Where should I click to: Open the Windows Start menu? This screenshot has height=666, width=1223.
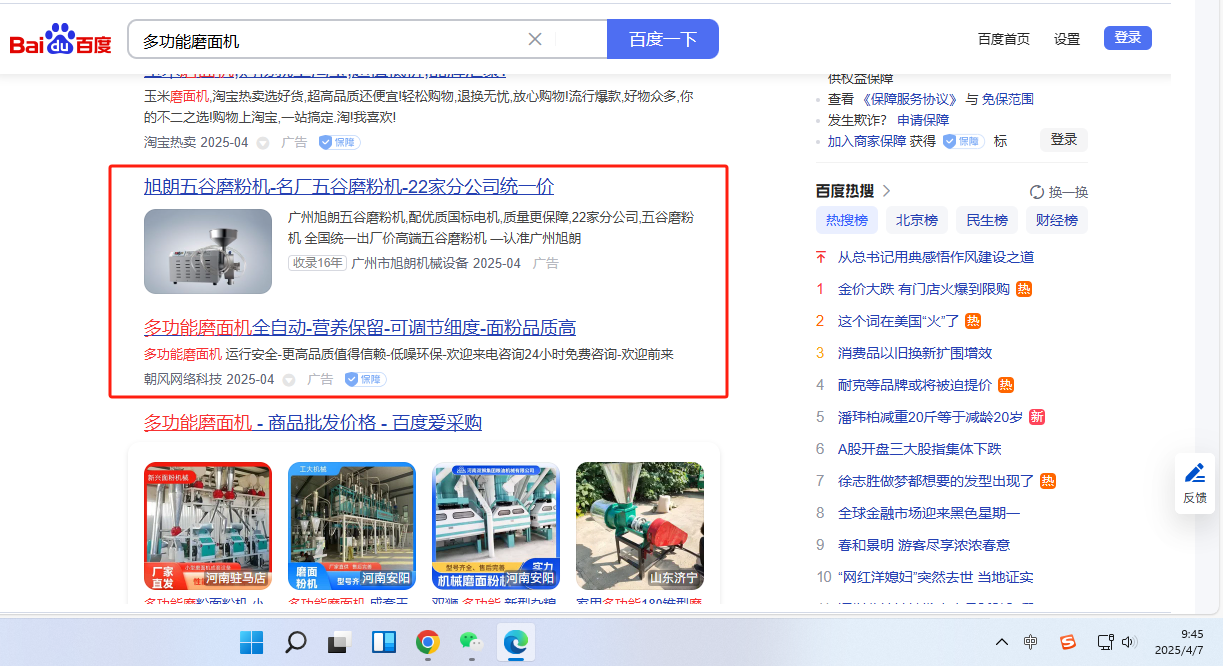point(252,642)
